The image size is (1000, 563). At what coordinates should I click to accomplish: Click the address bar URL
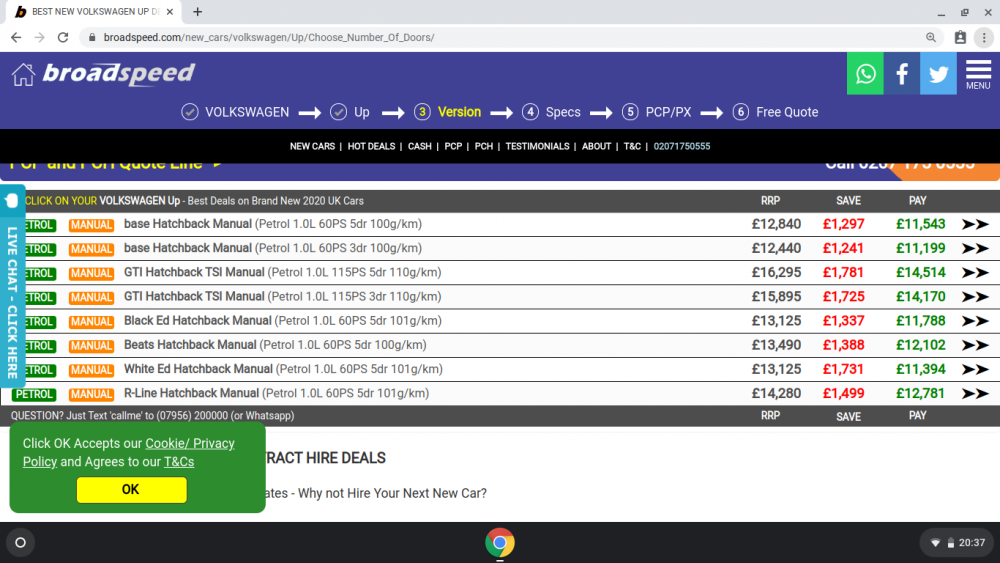point(269,38)
